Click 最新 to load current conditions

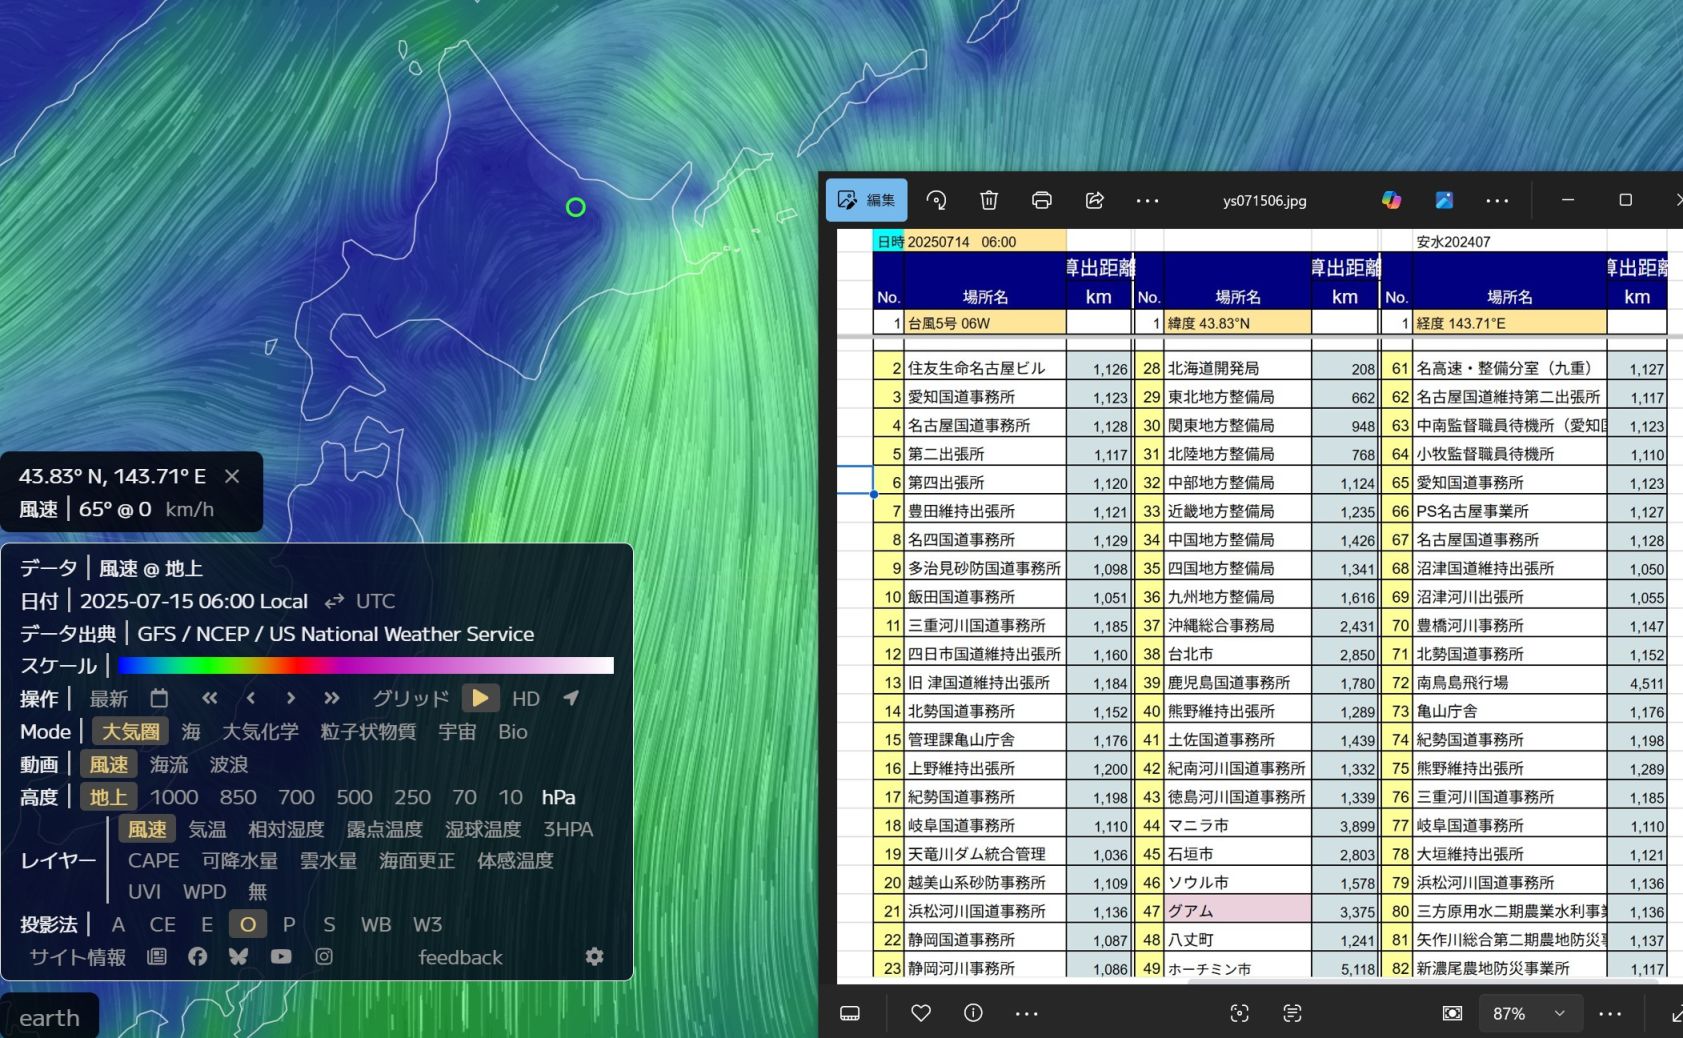click(x=108, y=698)
